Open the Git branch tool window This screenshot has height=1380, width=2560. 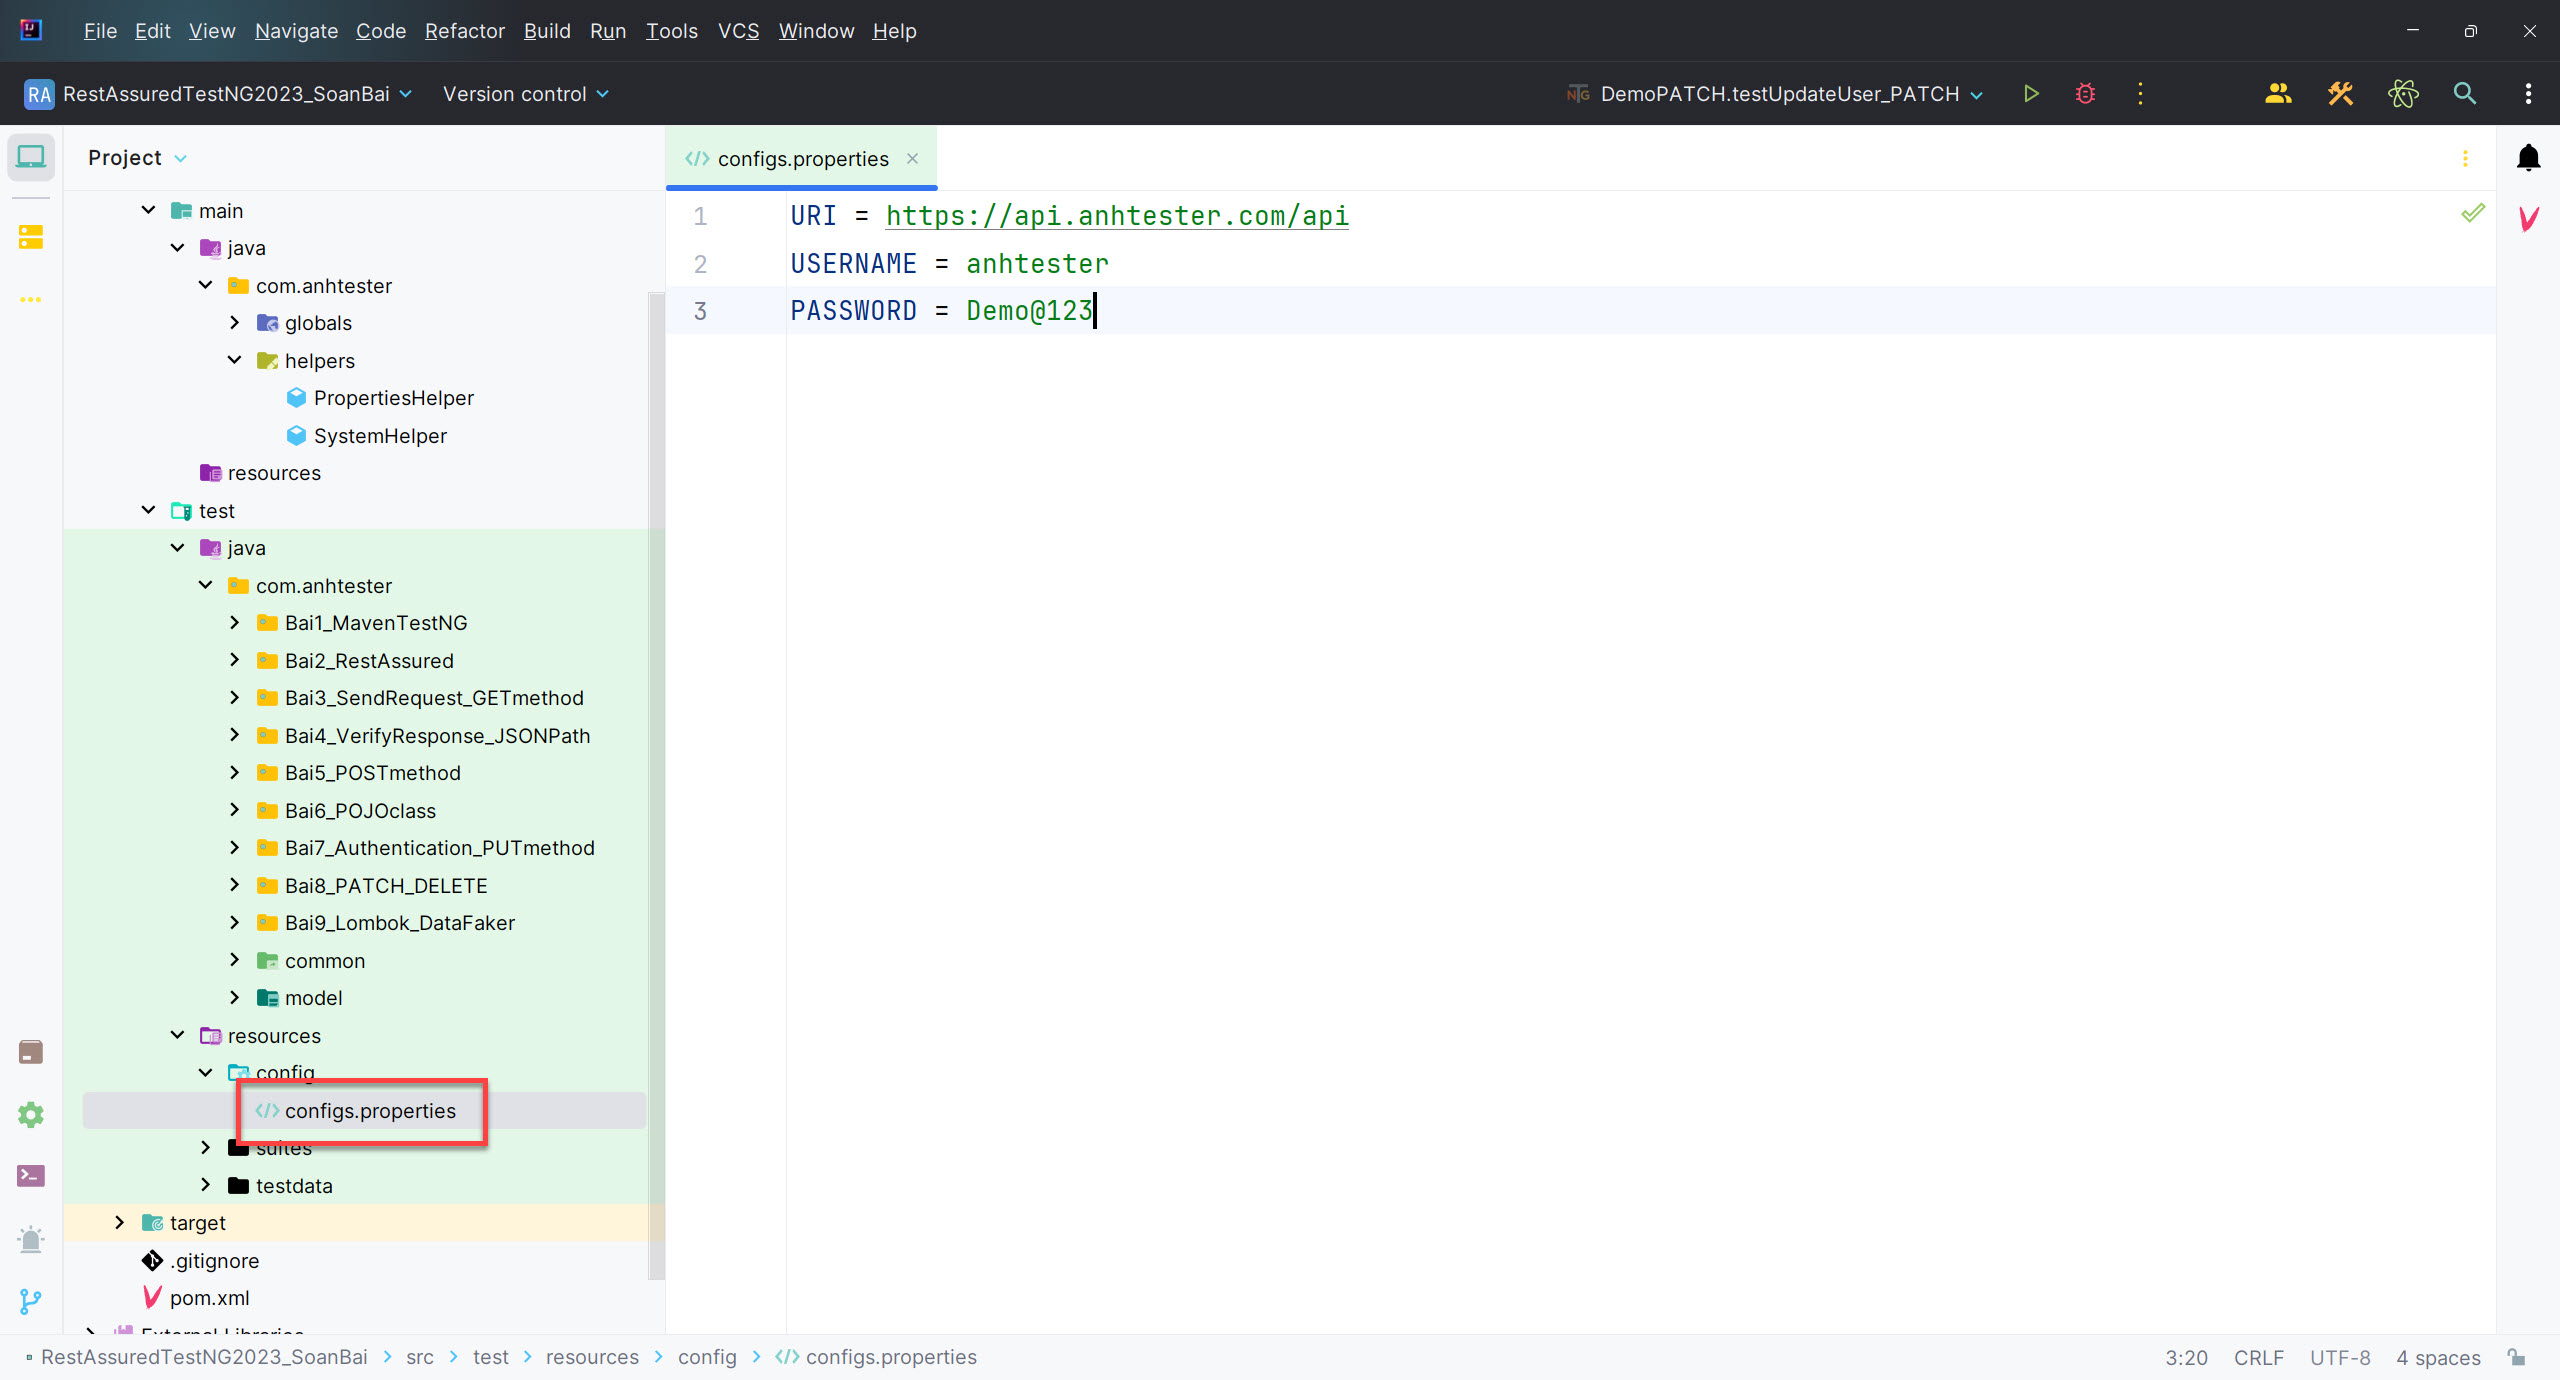30,1301
